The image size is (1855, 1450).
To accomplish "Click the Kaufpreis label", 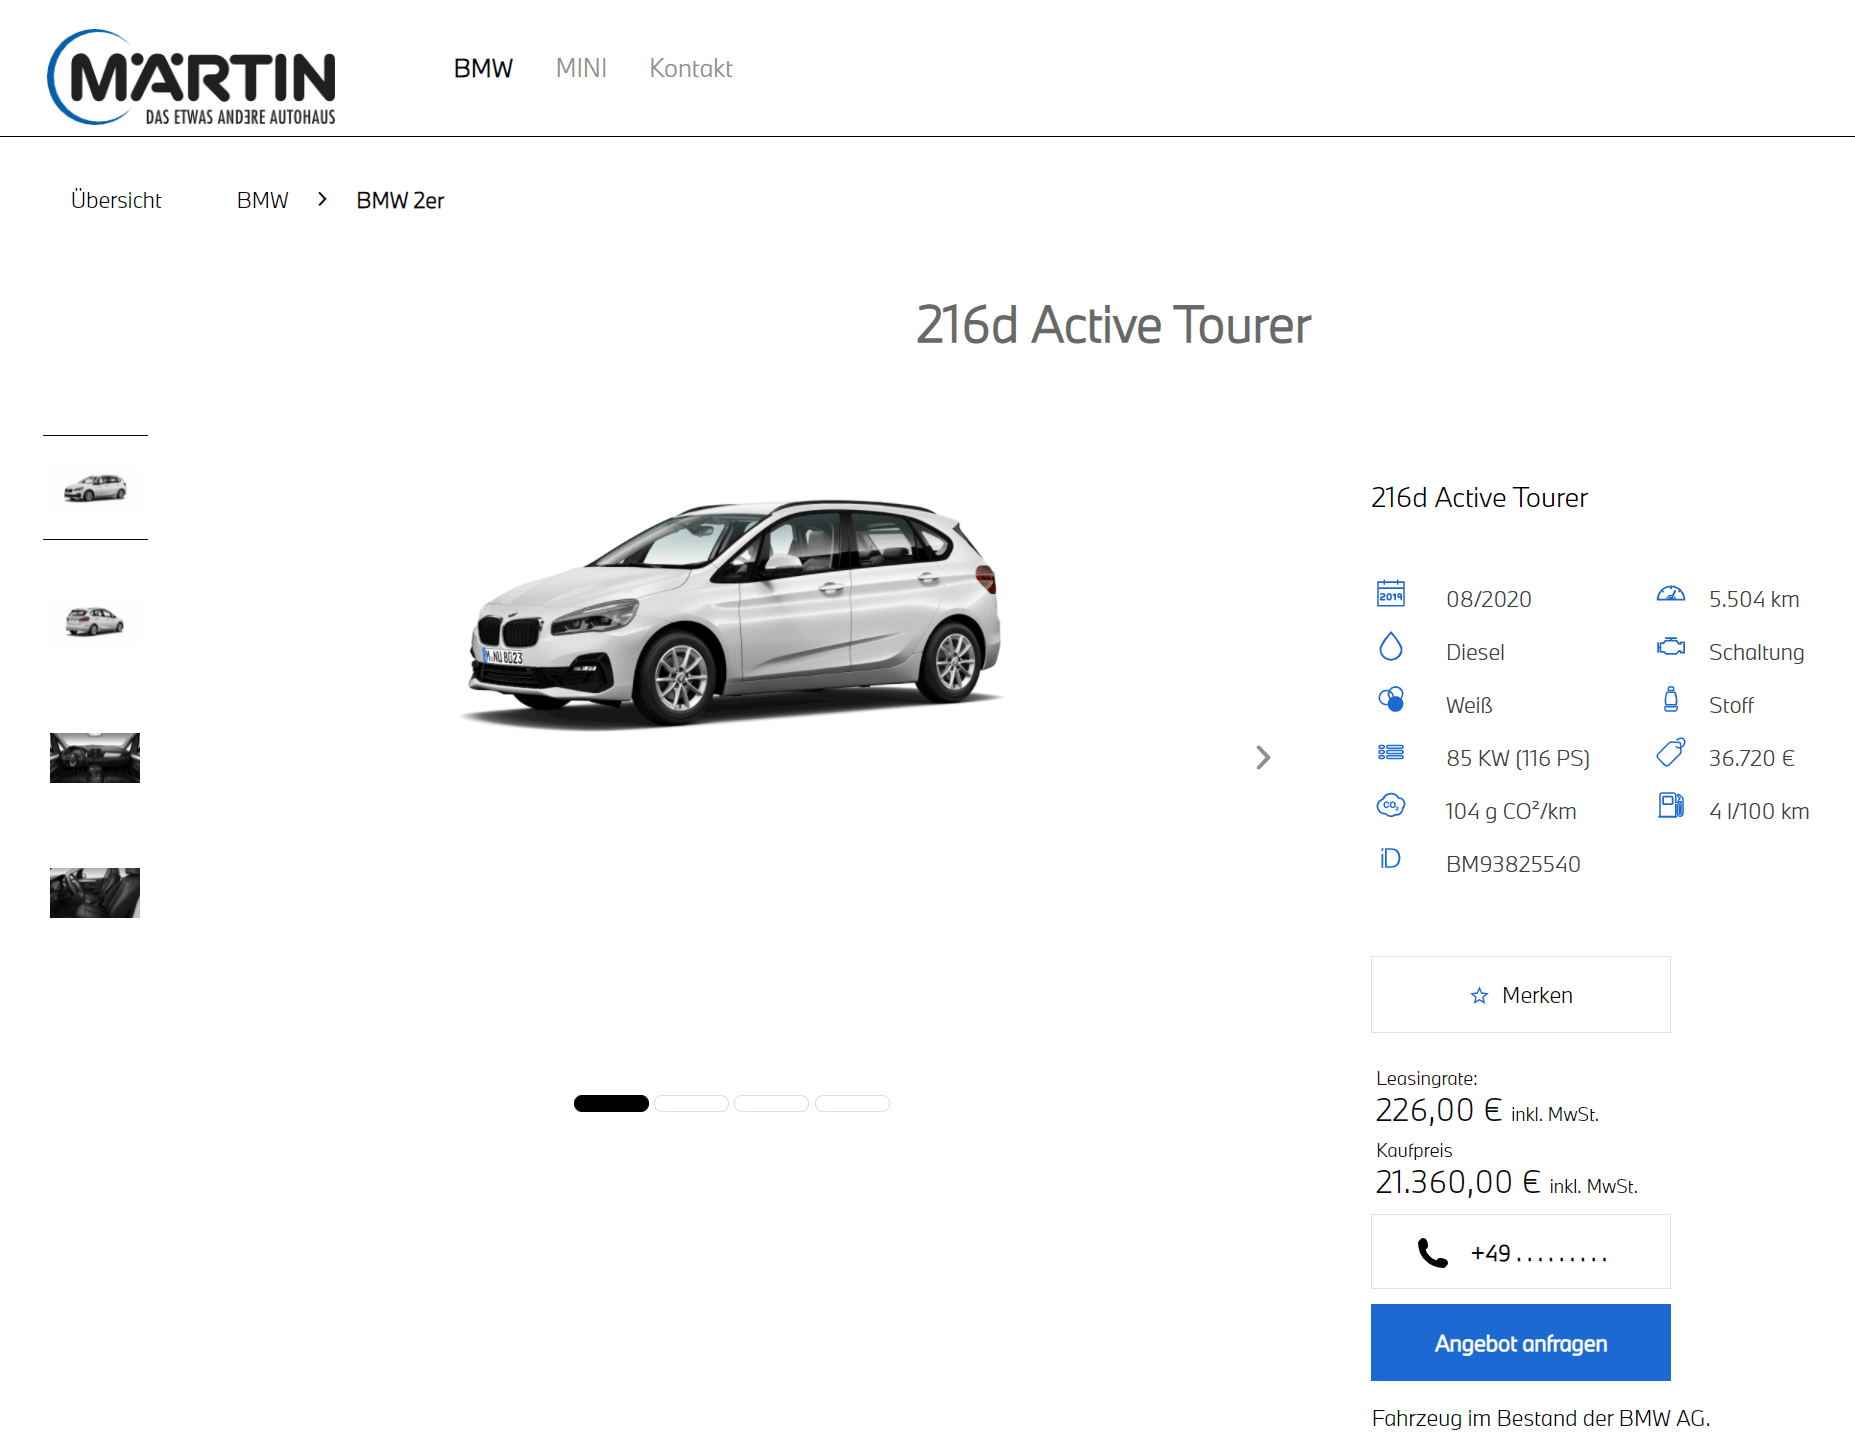I will click(x=1414, y=1150).
